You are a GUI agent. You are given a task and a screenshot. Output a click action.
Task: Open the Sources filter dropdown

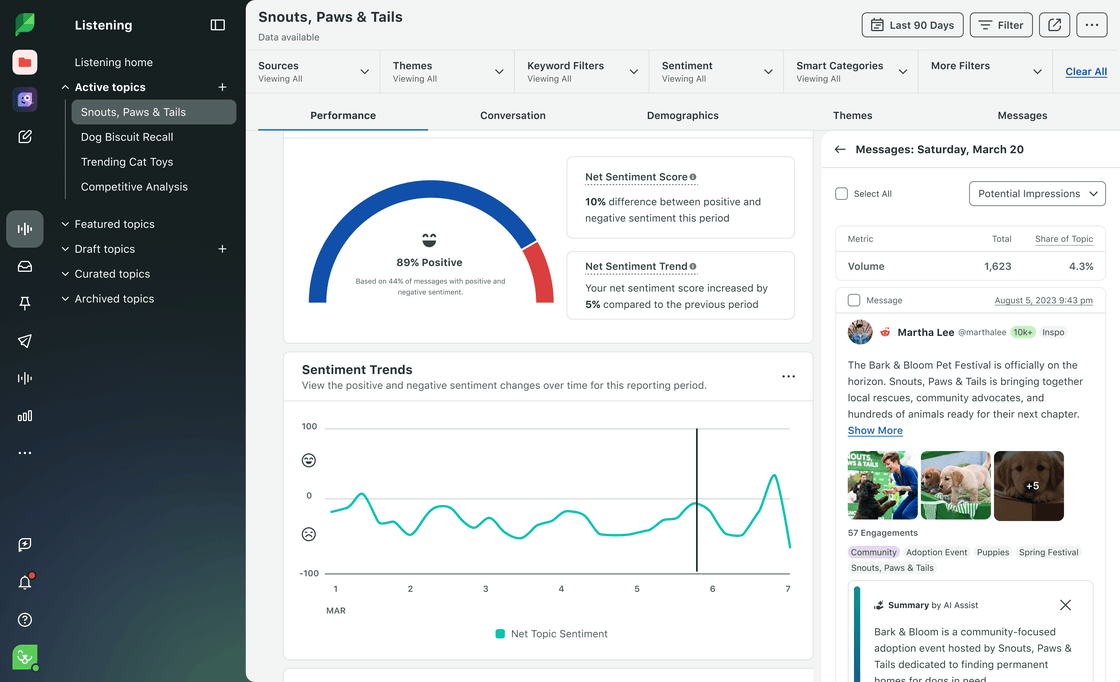click(x=314, y=71)
